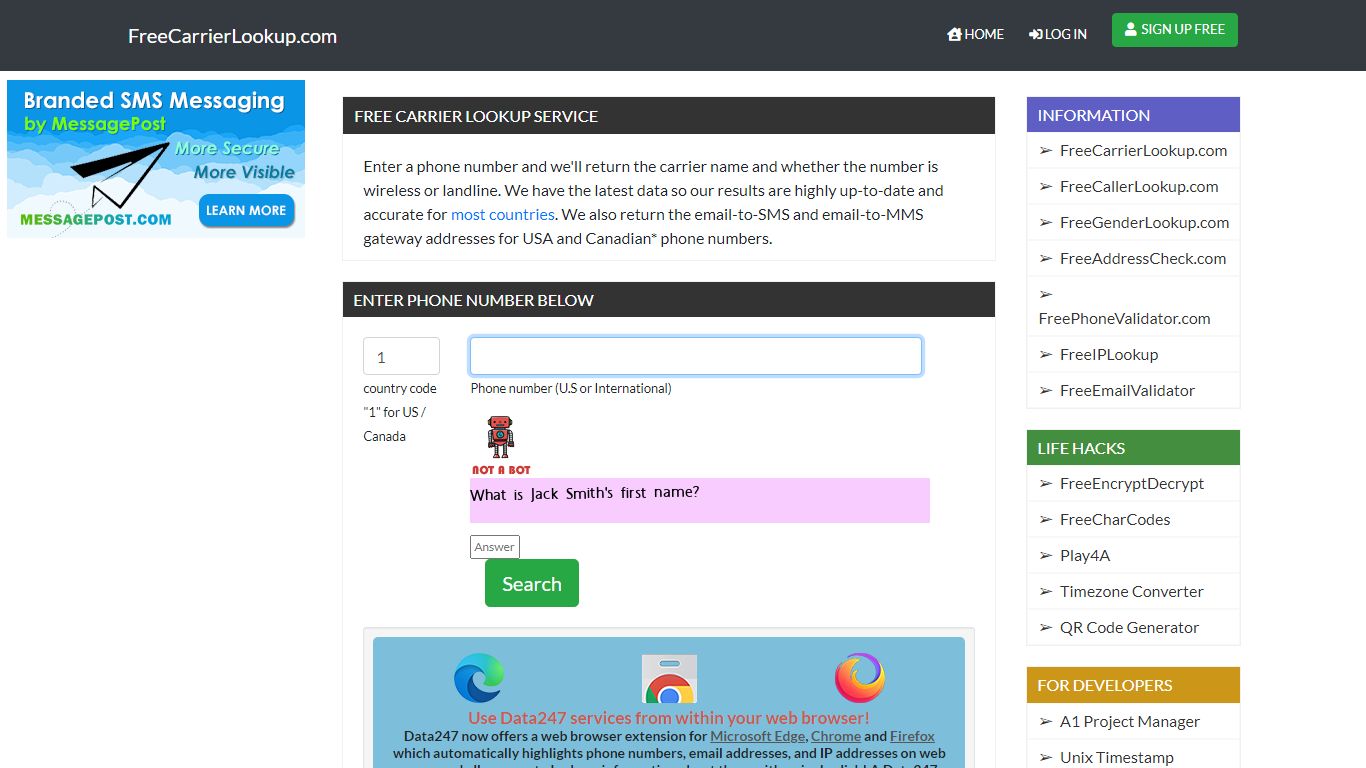Click the Microsoft Edge browser icon
This screenshot has height=768, width=1366.
pos(479,678)
